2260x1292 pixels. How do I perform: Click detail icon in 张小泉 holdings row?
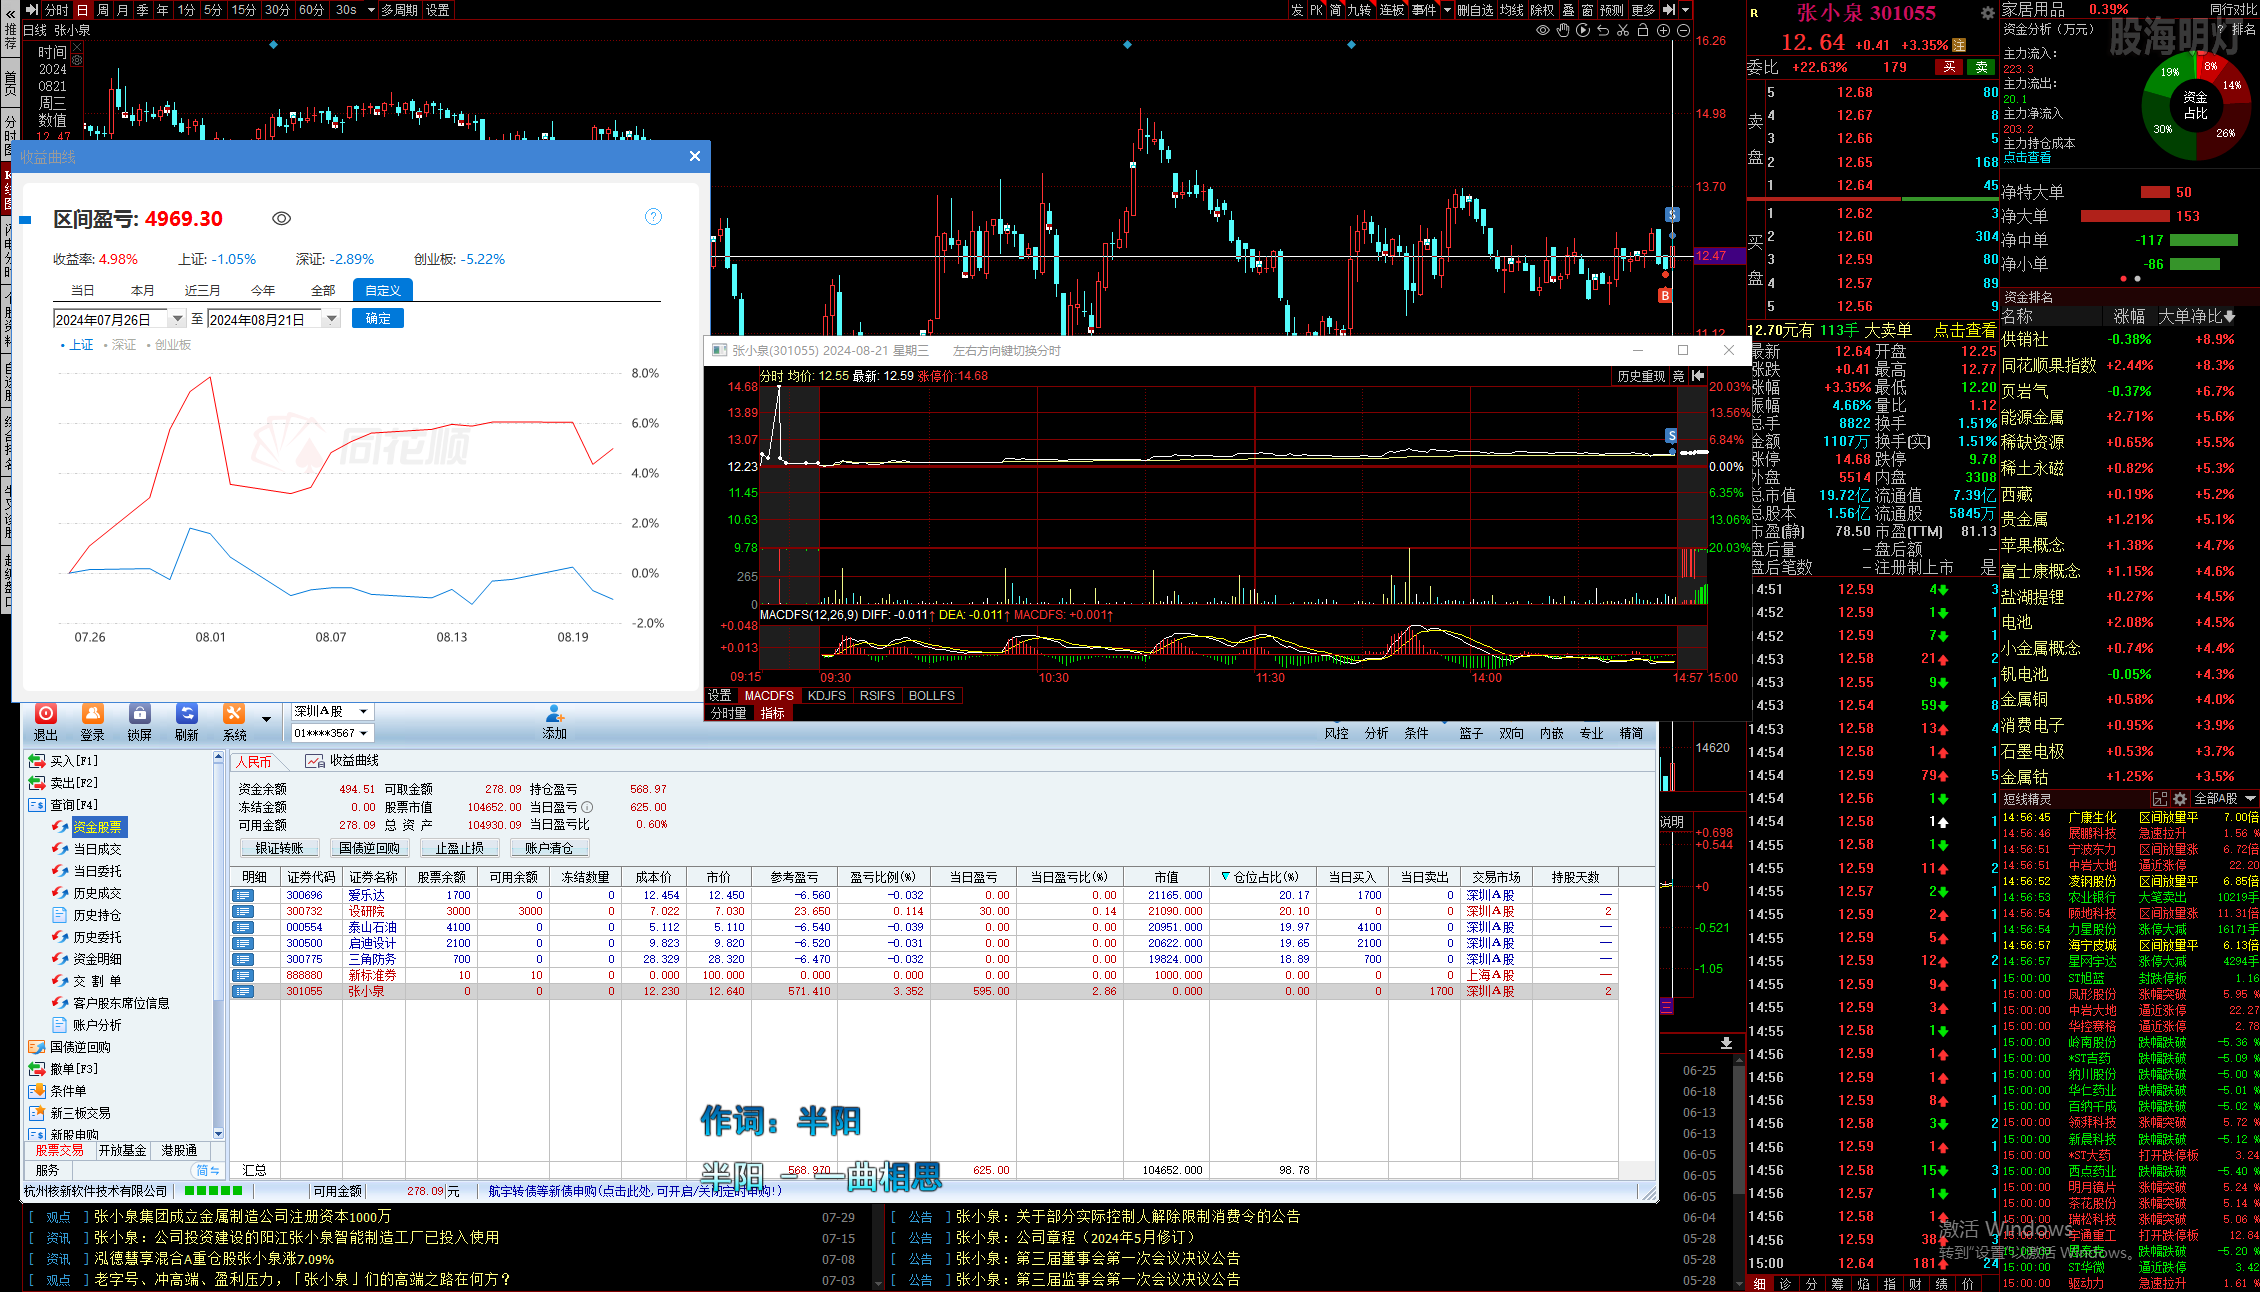coord(242,991)
